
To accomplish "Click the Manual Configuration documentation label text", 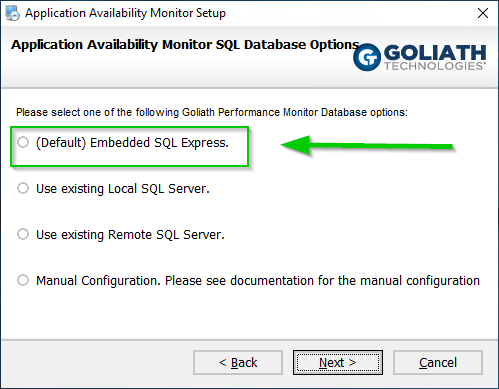I will click(x=258, y=281).
